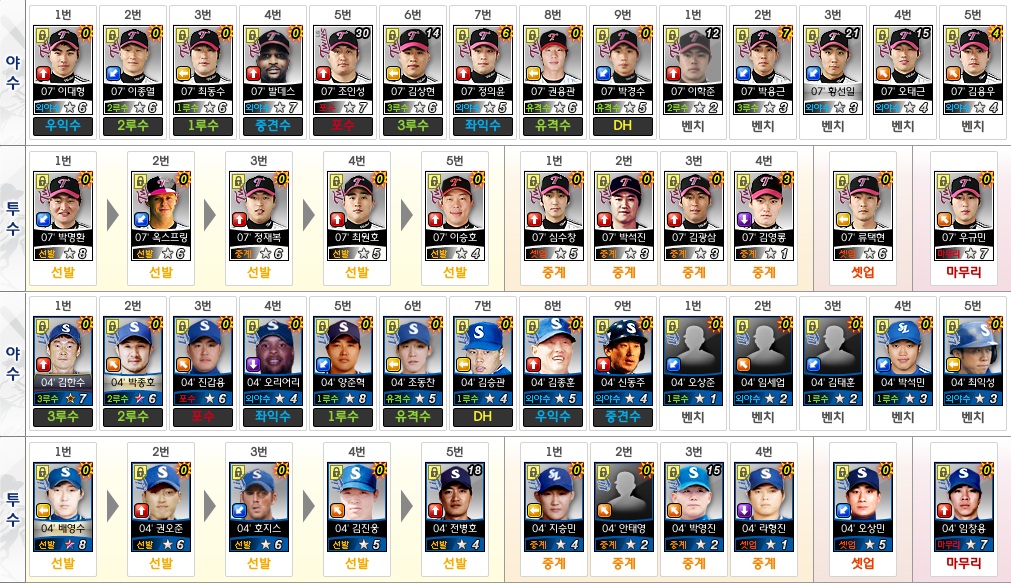
Task: Click blue diagonal arrow on 07' 이종열 card
Action: tap(113, 73)
